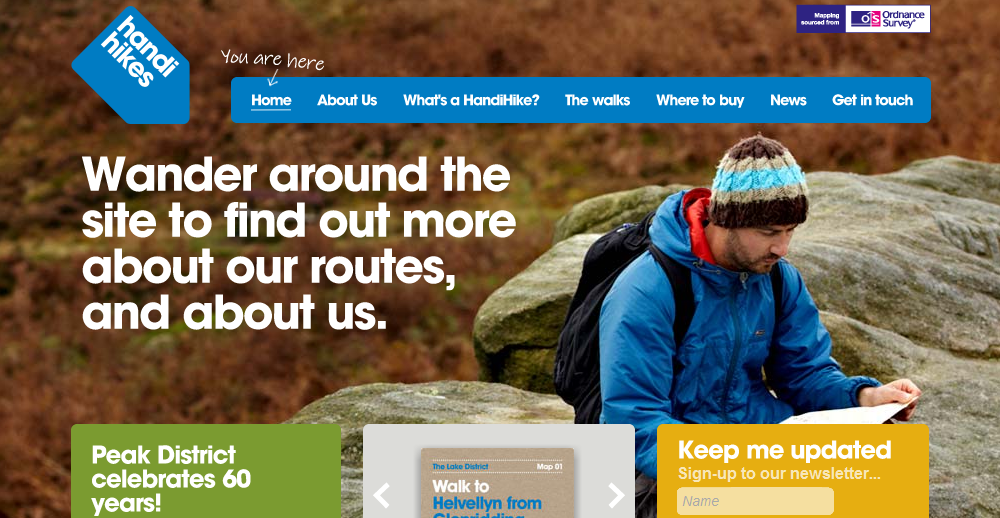1000x518 pixels.
Task: View the News page
Action: (x=788, y=100)
